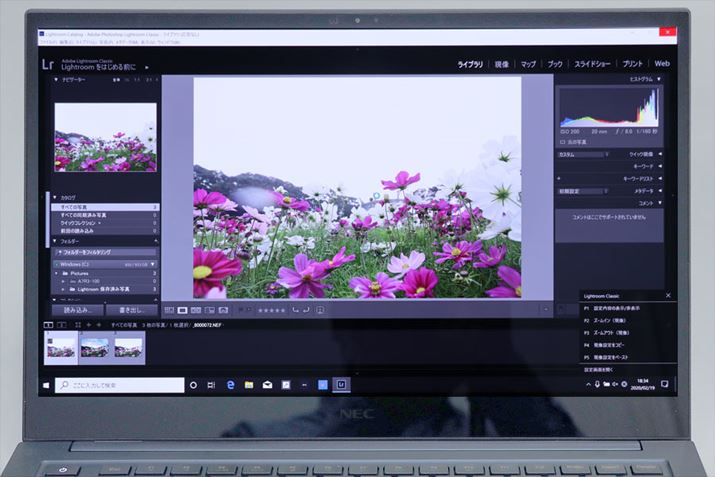
Task: Open the Web module
Action: tap(662, 64)
